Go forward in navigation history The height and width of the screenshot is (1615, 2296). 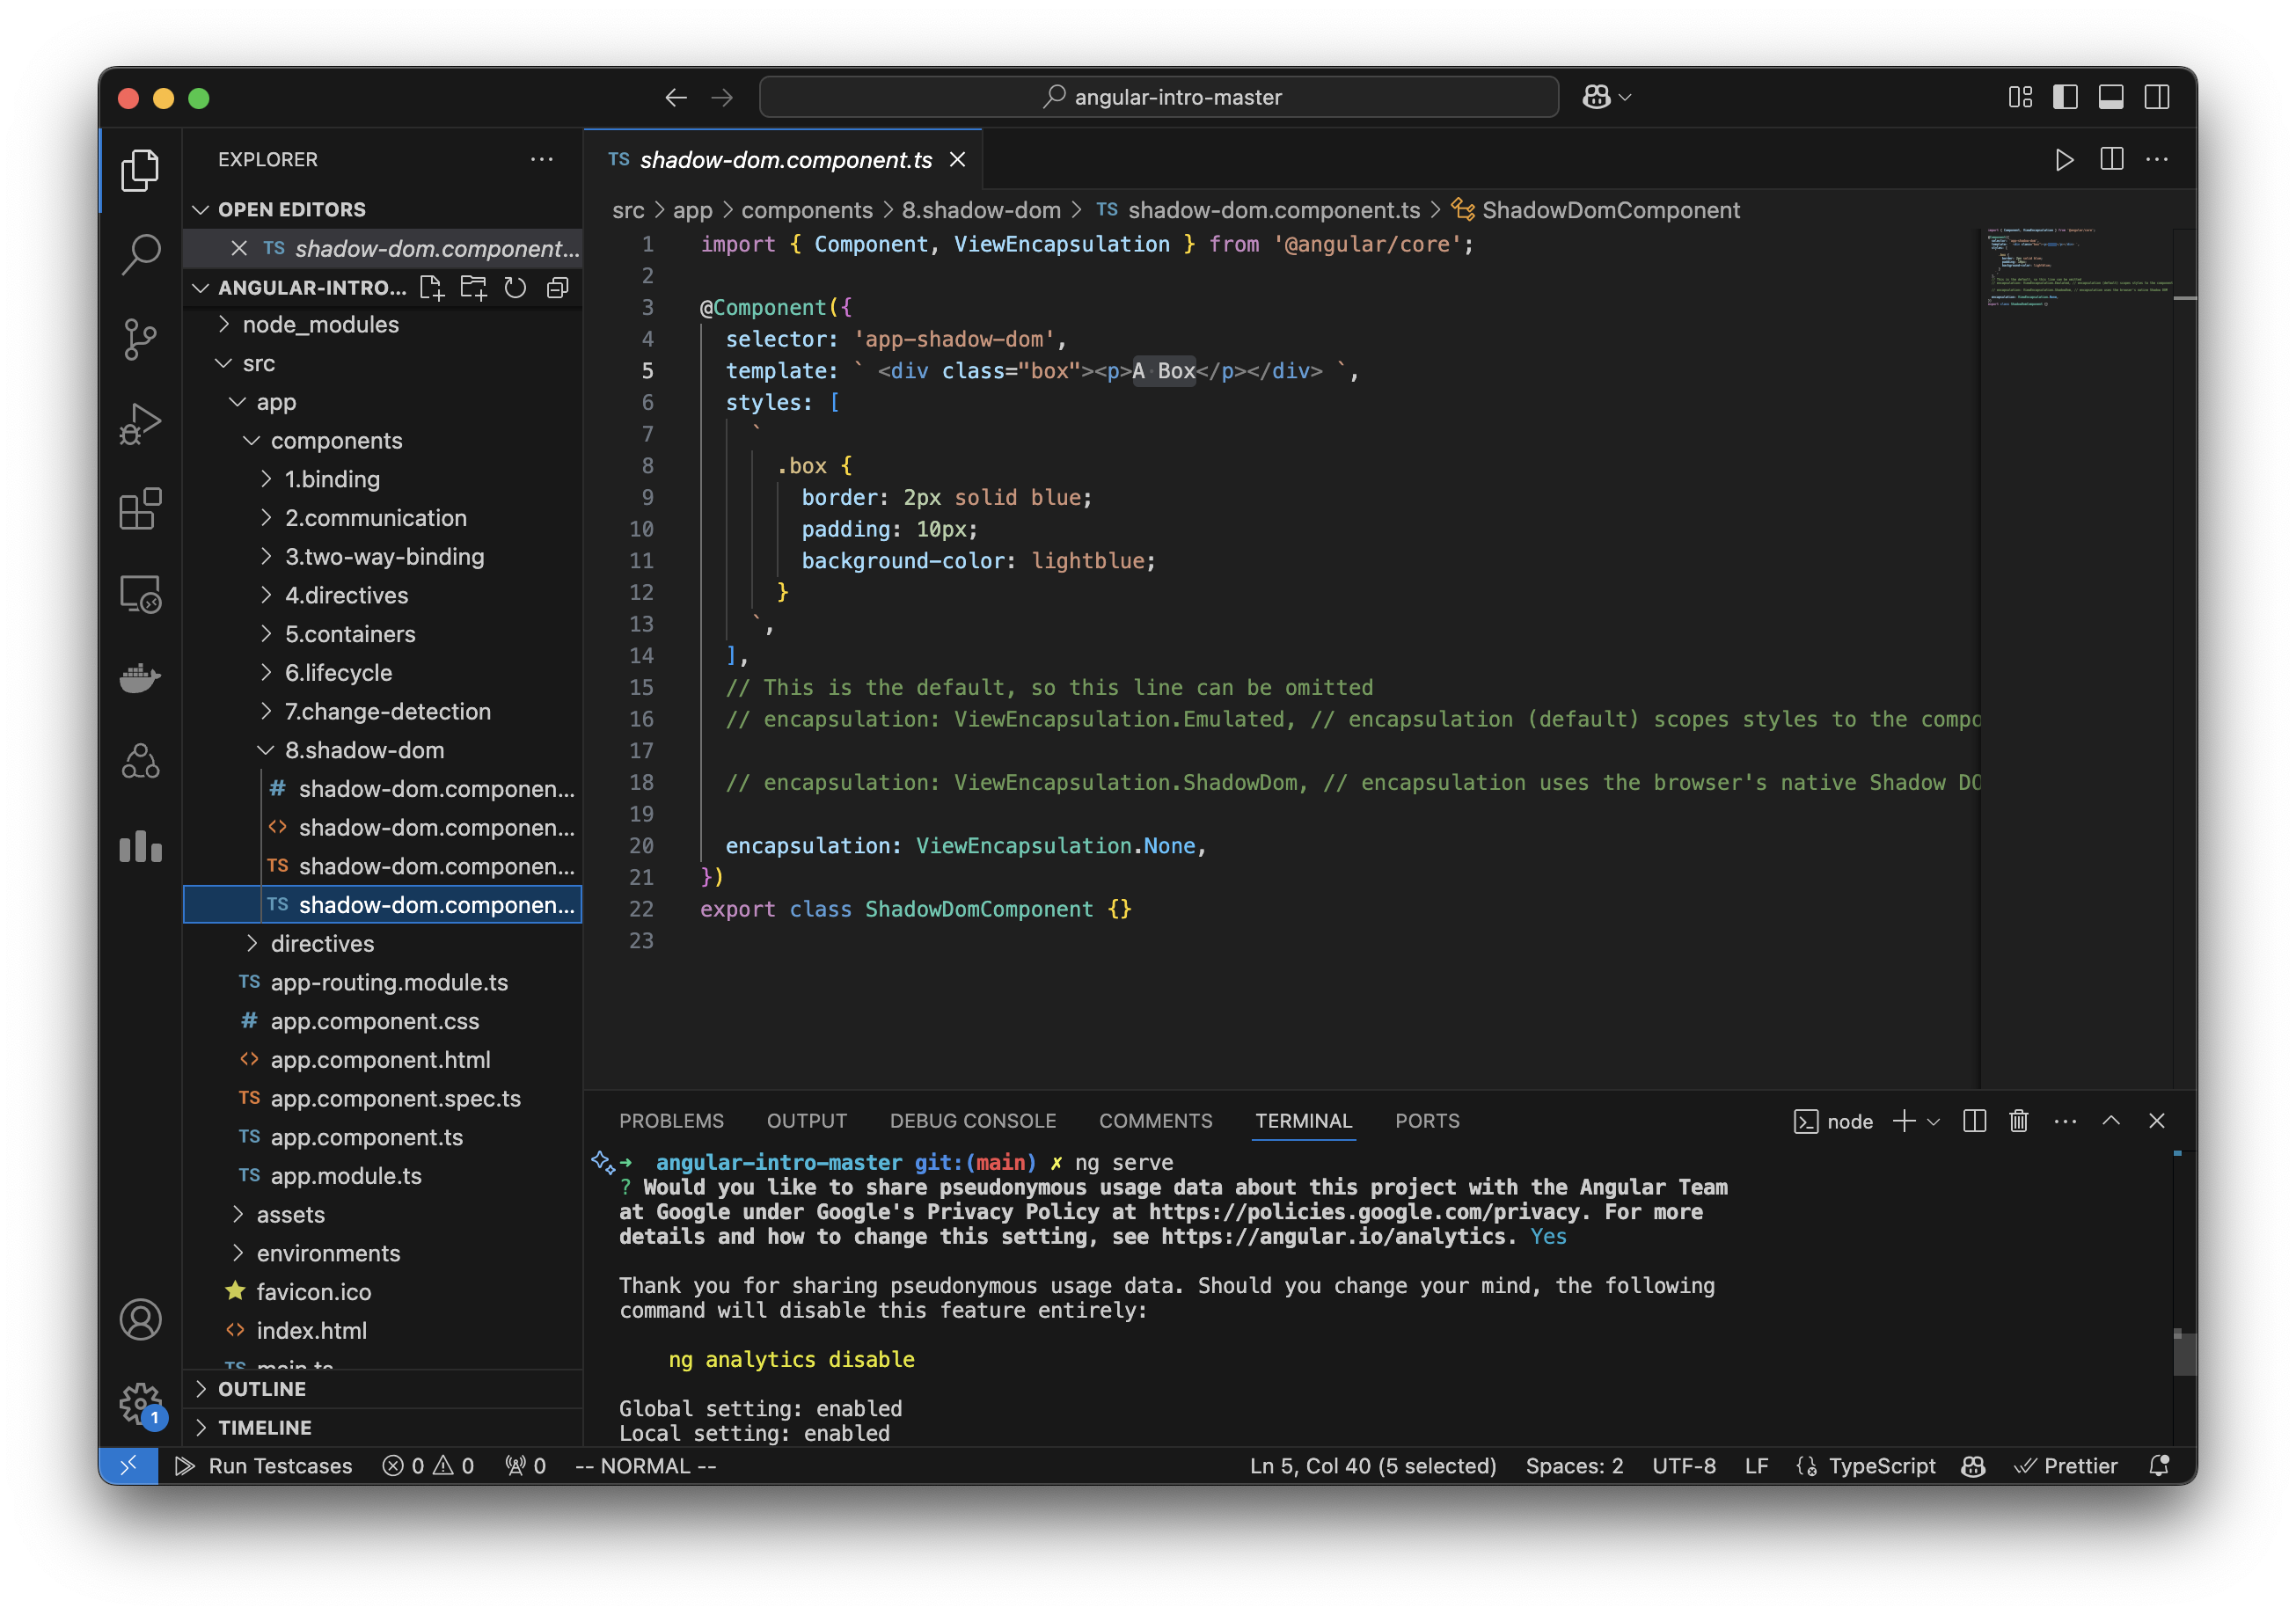722,97
